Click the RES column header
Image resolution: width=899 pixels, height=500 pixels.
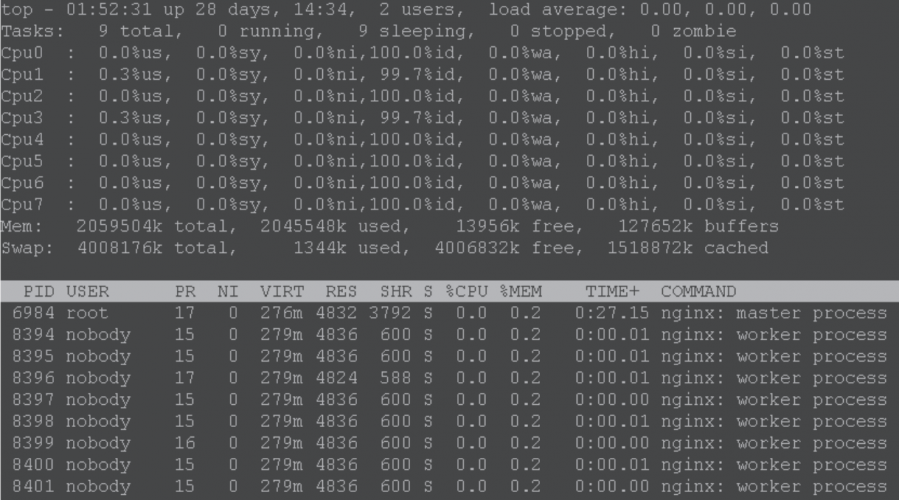pyautogui.click(x=341, y=292)
